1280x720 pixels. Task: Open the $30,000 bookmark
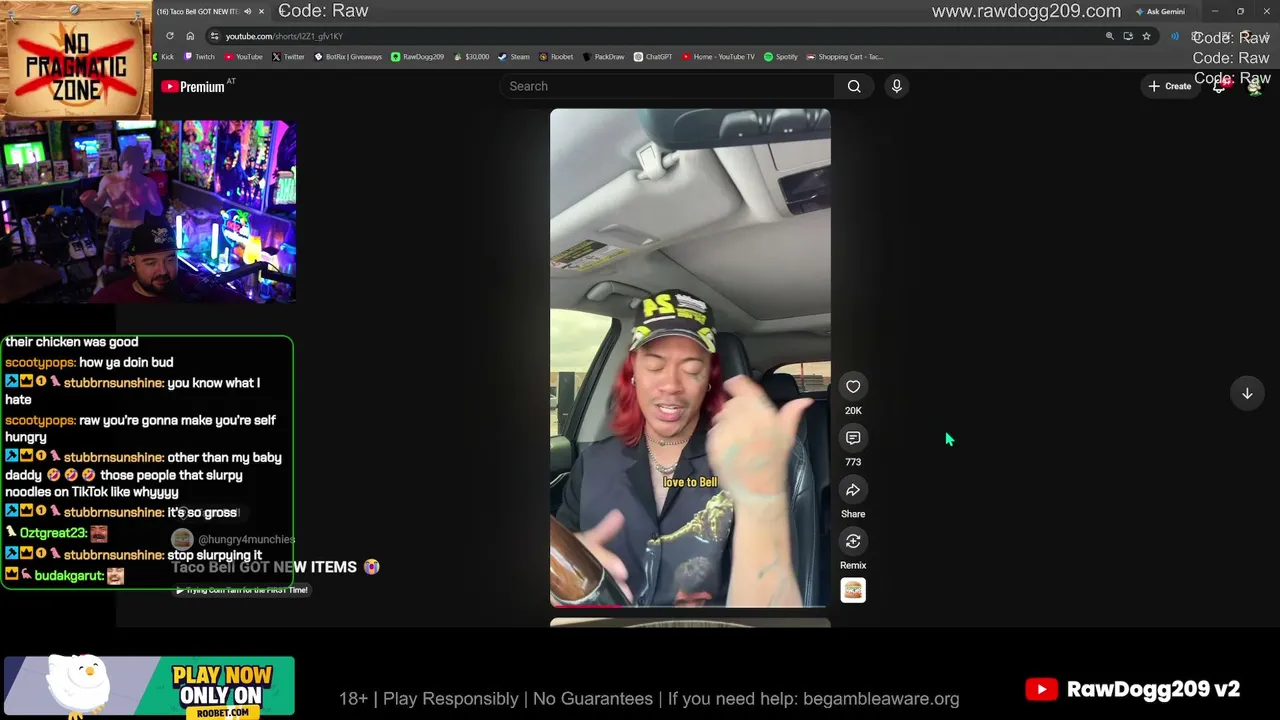click(471, 57)
